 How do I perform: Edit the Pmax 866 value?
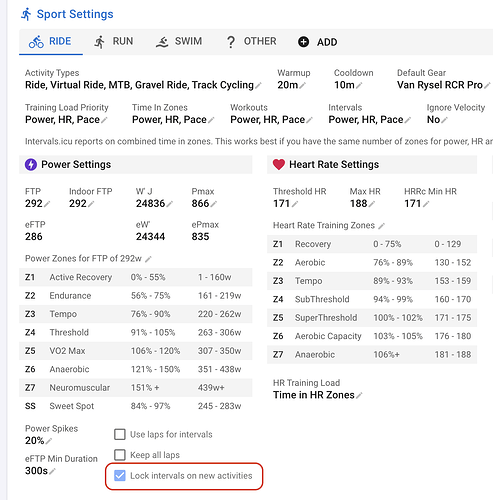pos(213,204)
